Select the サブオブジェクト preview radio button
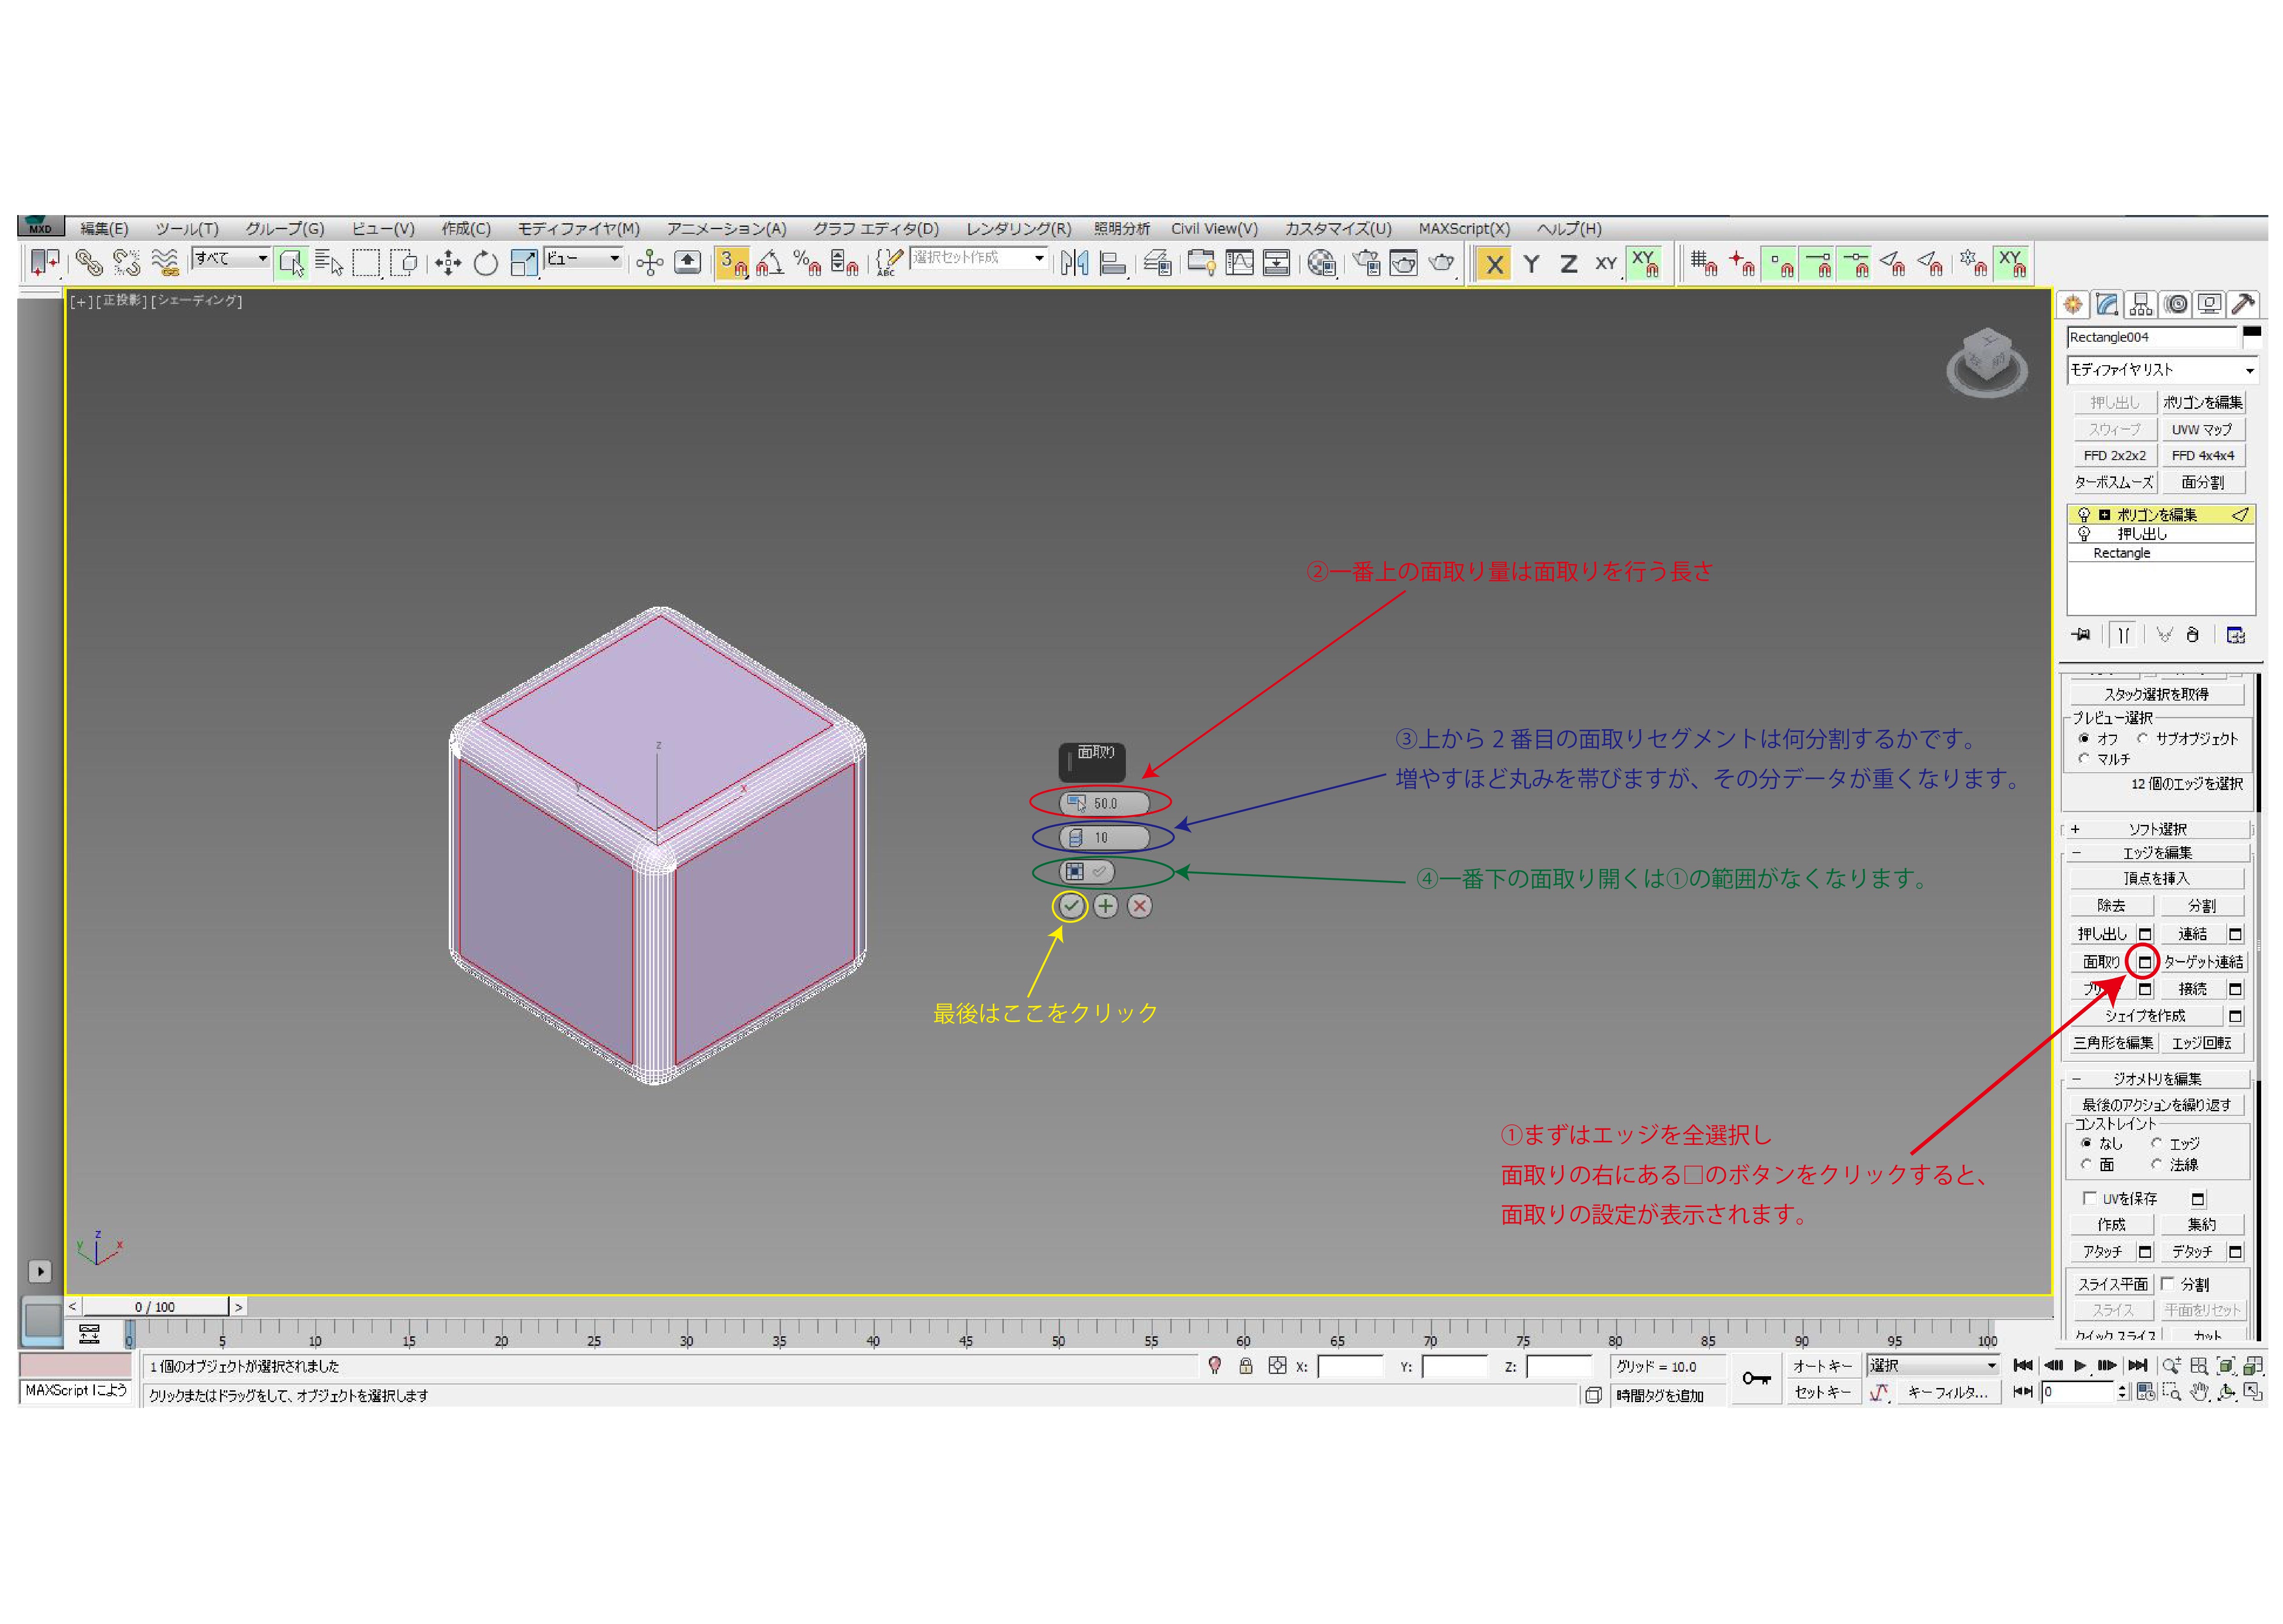Viewport: 2283px width, 1624px height. (x=2142, y=739)
